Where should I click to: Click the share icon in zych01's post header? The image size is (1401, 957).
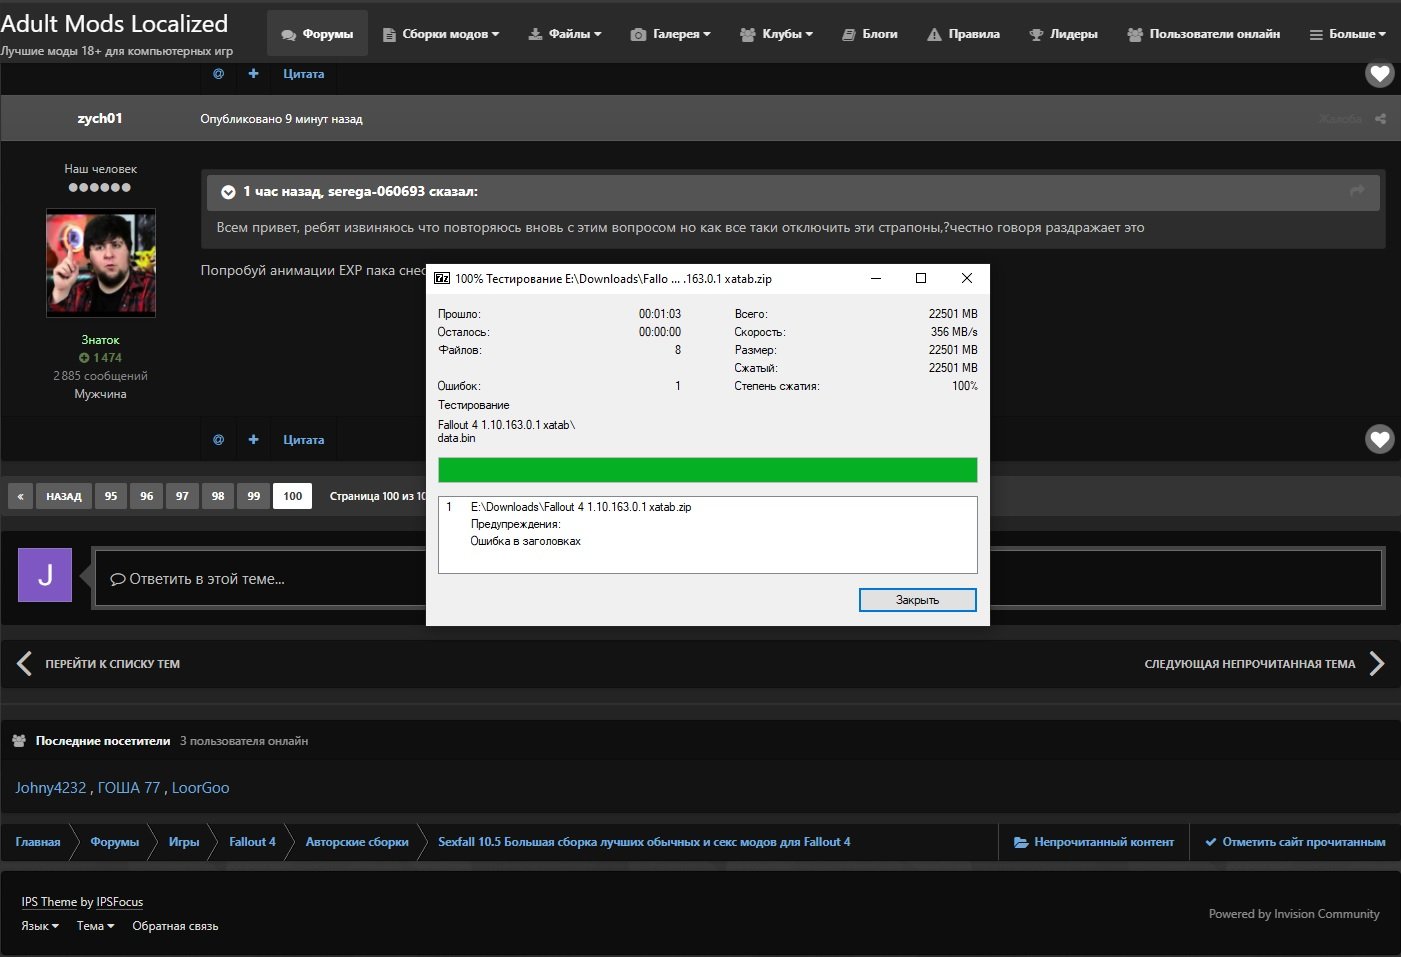(x=1380, y=119)
